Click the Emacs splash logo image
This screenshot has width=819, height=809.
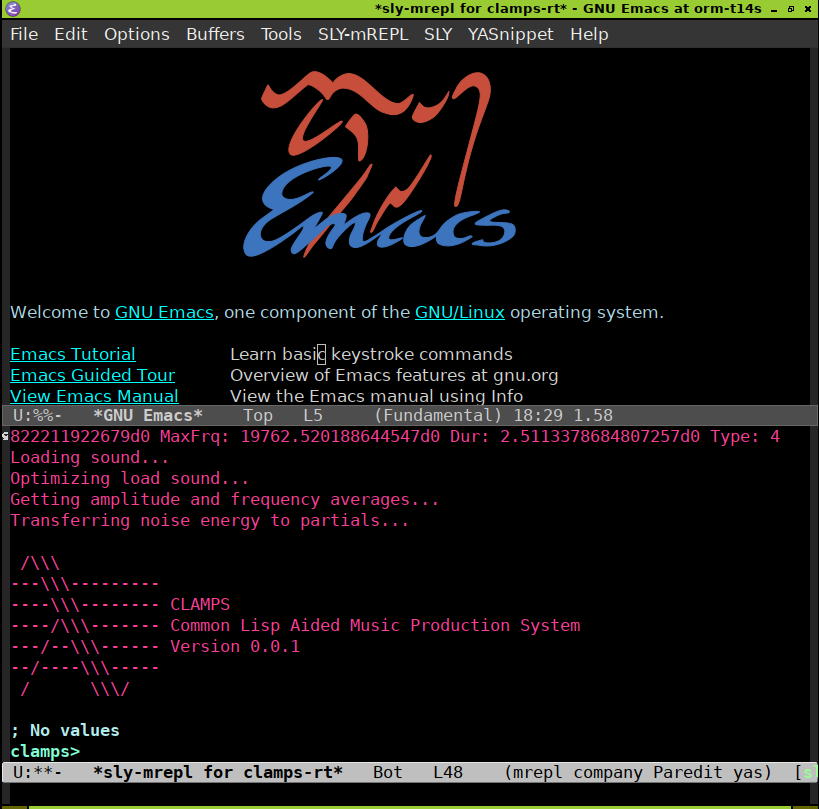click(x=380, y=164)
